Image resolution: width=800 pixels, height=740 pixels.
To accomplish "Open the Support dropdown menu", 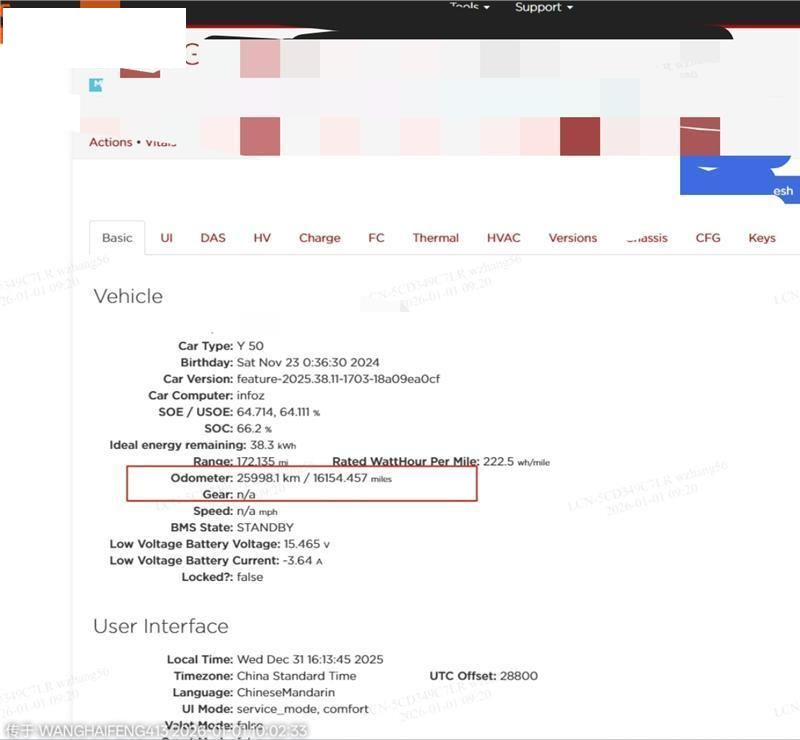I will pyautogui.click(x=543, y=7).
